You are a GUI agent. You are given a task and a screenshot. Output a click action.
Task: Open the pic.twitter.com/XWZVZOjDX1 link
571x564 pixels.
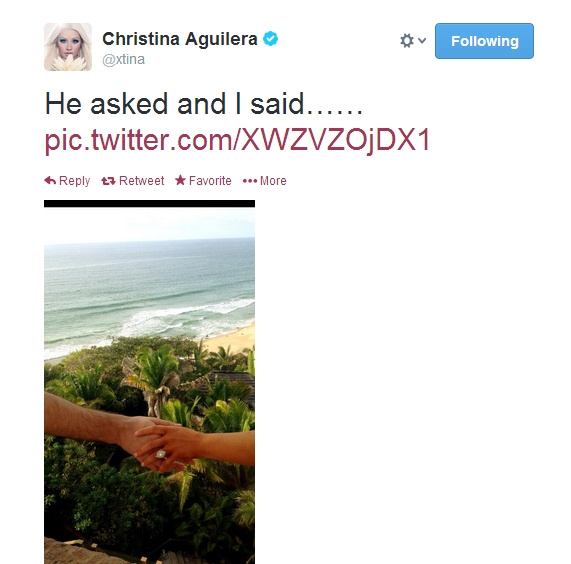(x=237, y=141)
